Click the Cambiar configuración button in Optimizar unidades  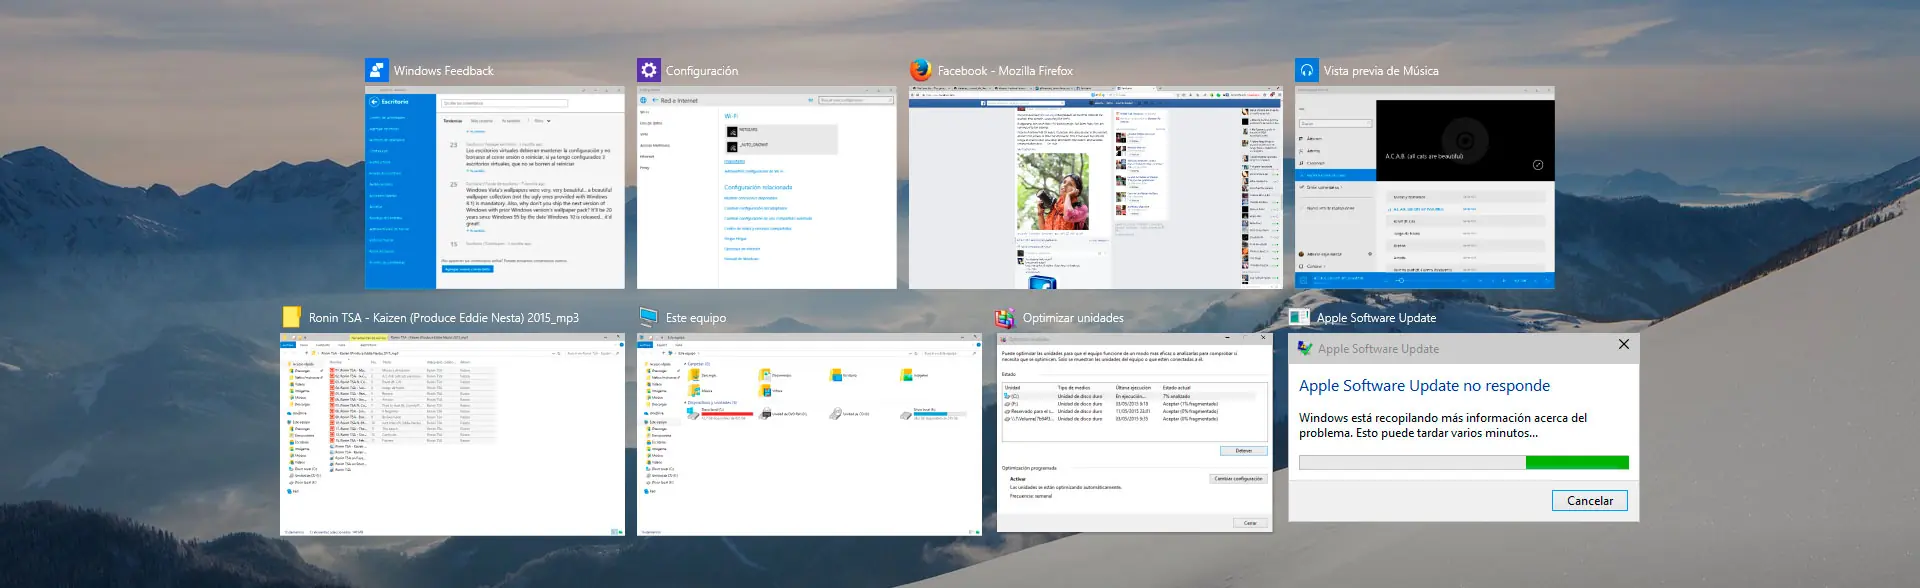1238,479
